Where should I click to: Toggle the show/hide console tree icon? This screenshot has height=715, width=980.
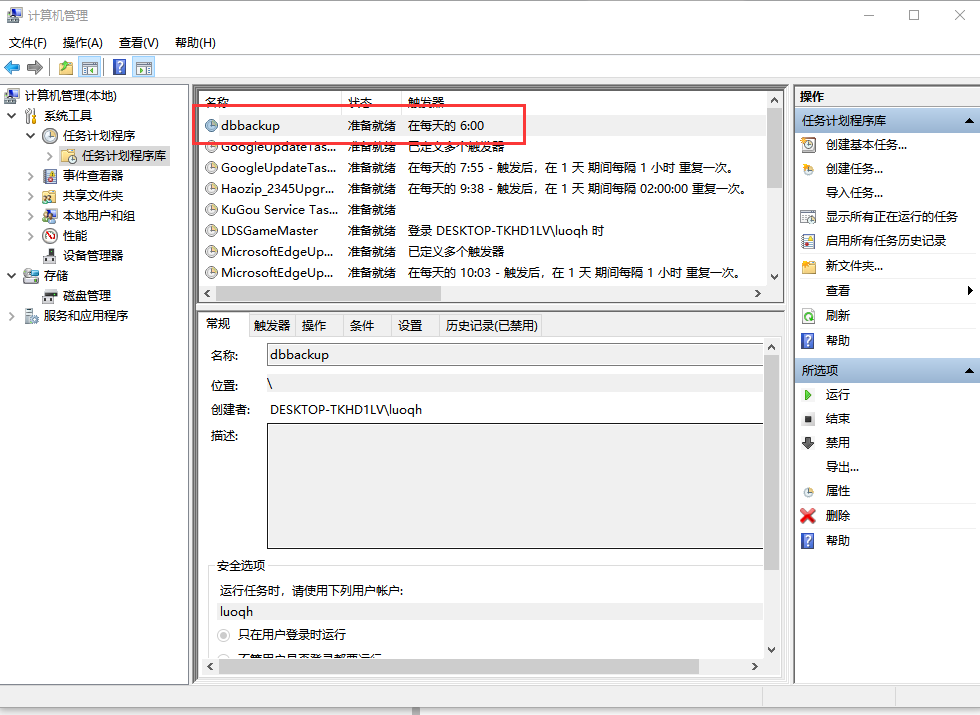pyautogui.click(x=90, y=68)
